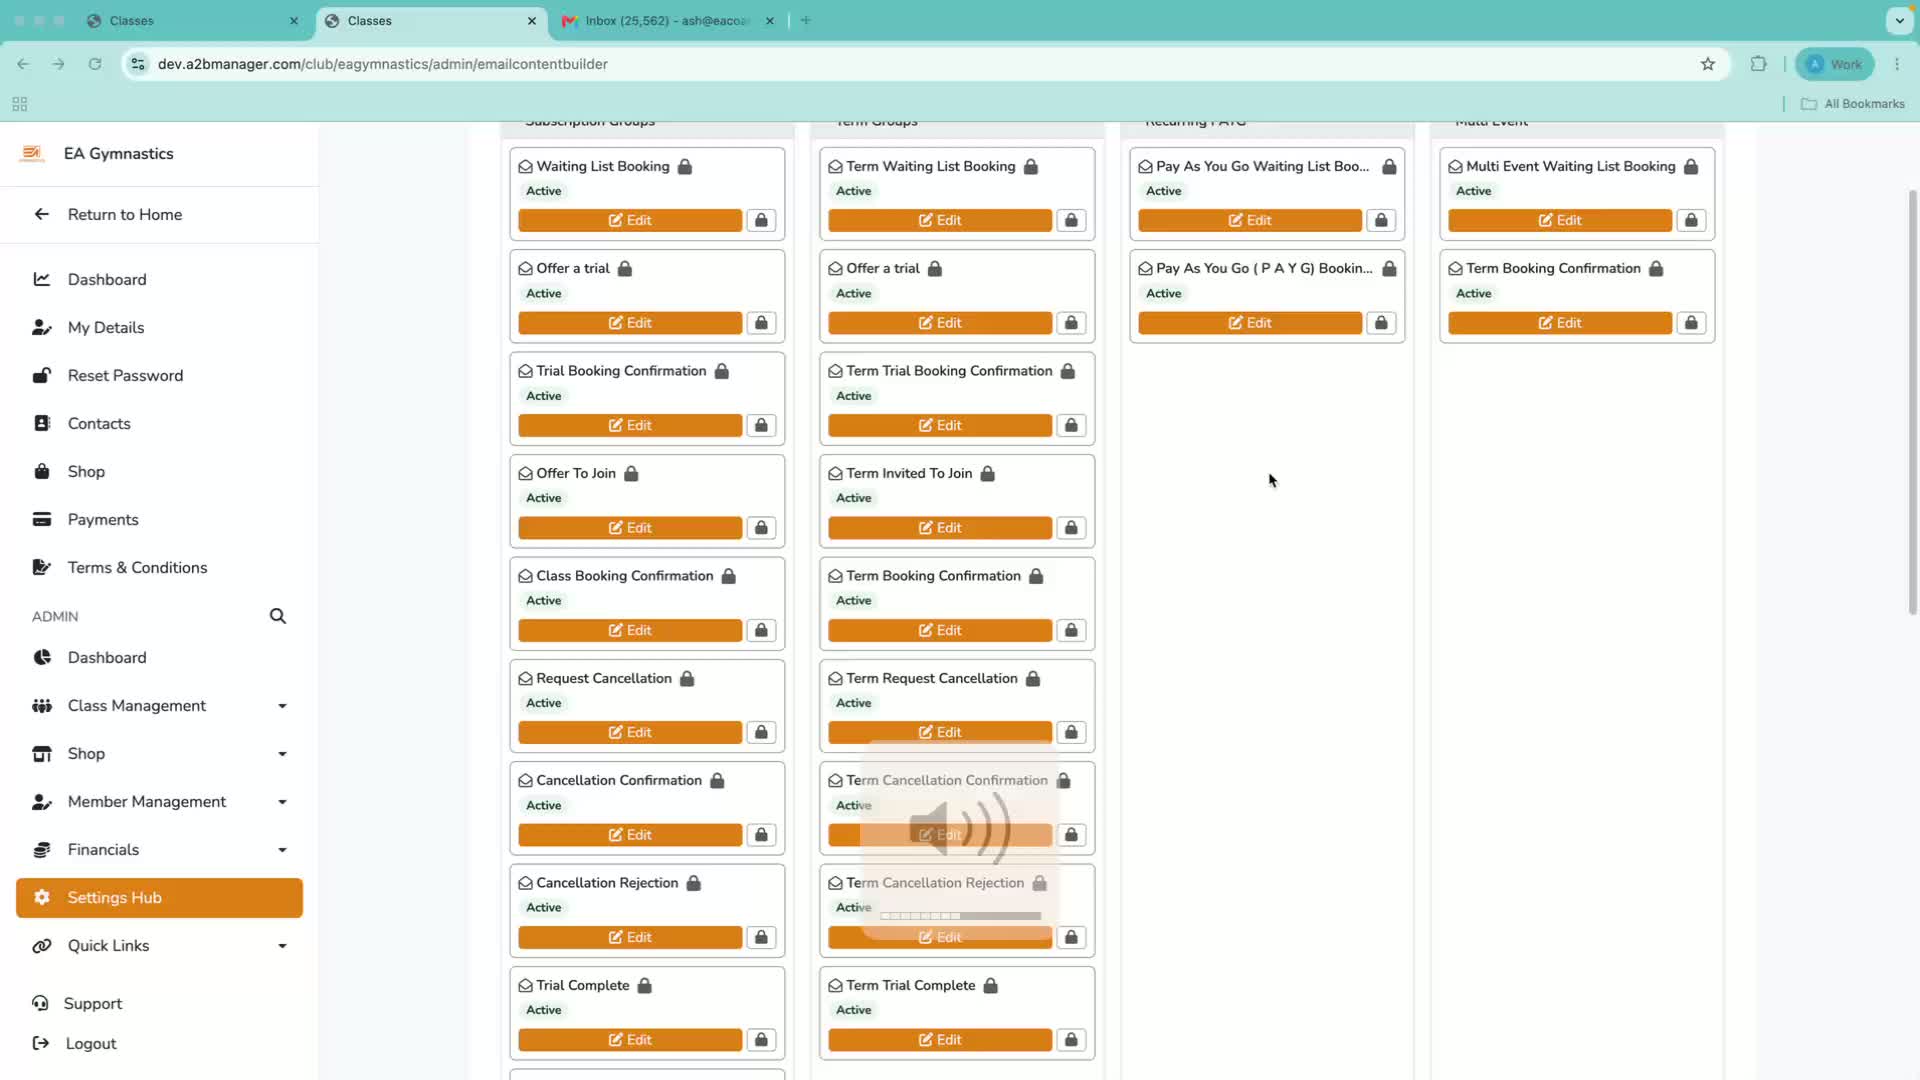Open the browser extensions puzzle icon
Screen dimensions: 1920x1080
point(1758,64)
